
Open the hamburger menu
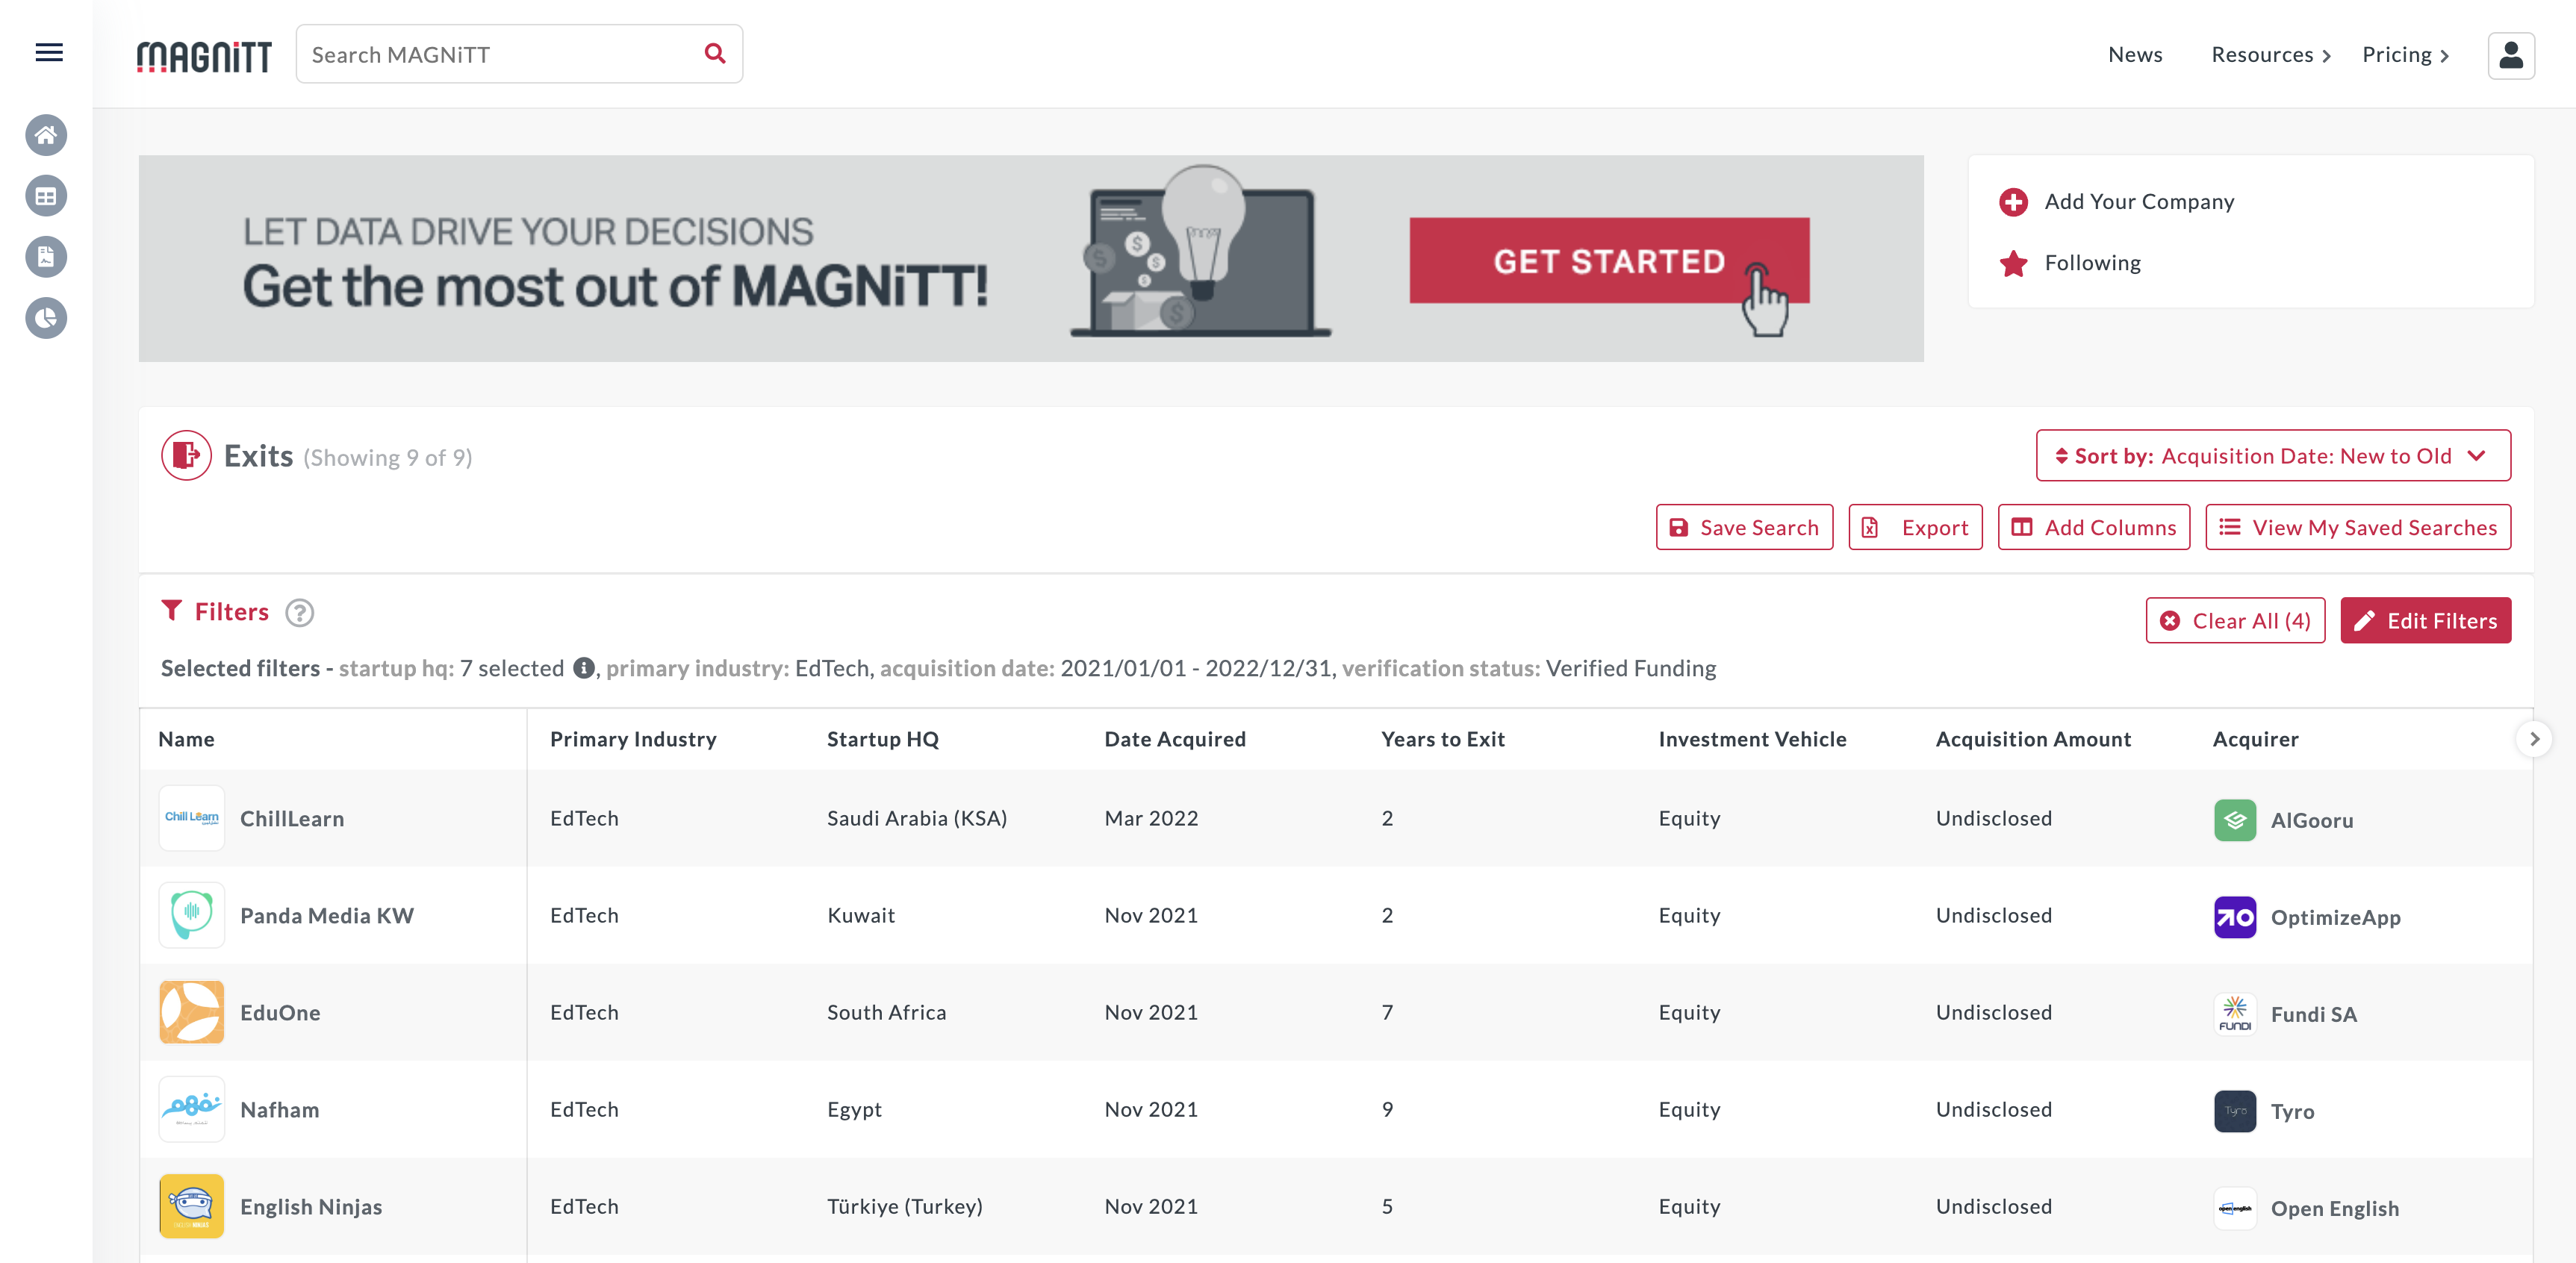pos(49,53)
